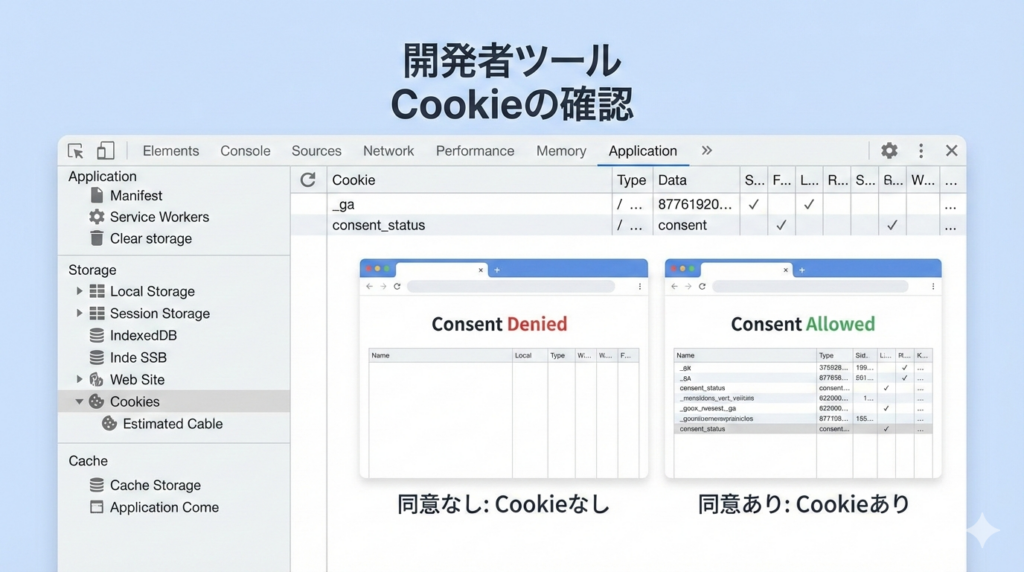Collapse the Cookies tree node
The image size is (1024, 572).
tap(79, 402)
